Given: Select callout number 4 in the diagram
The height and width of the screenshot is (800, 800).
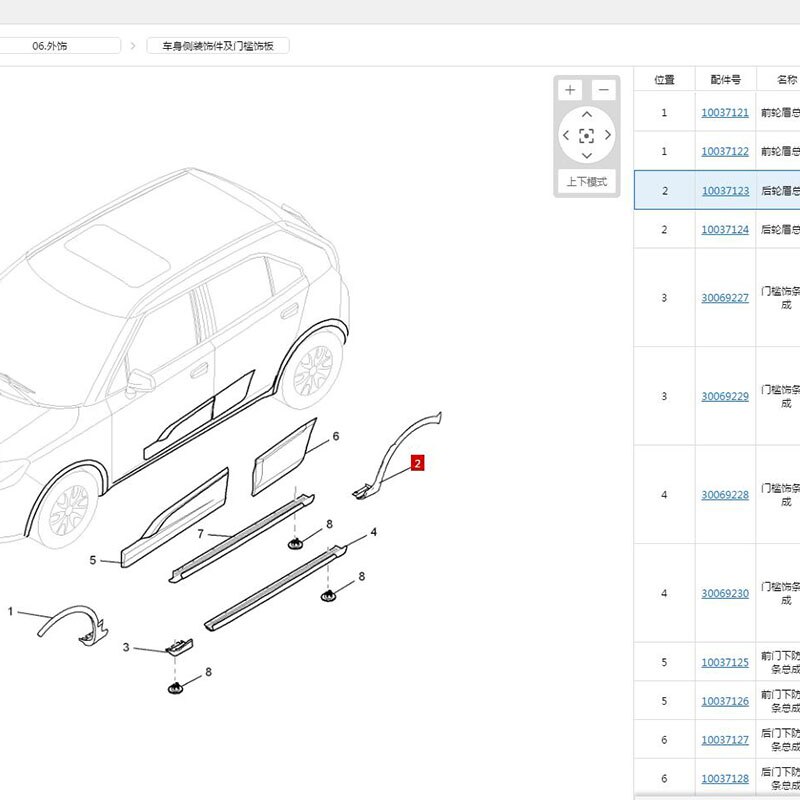Looking at the screenshot, I should pyautogui.click(x=373, y=532).
